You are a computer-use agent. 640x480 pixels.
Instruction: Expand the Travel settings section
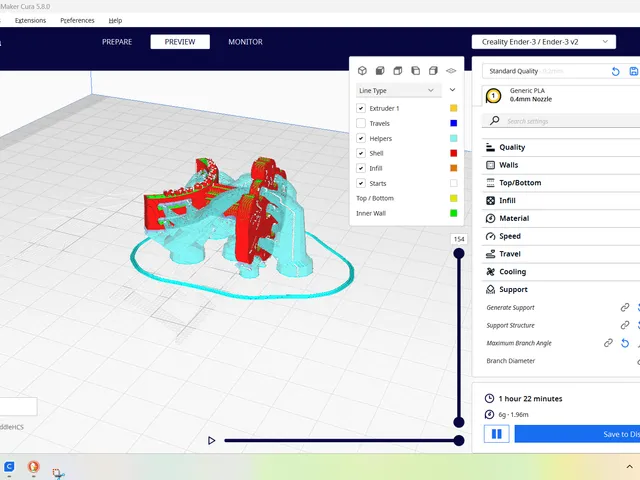[561, 254]
